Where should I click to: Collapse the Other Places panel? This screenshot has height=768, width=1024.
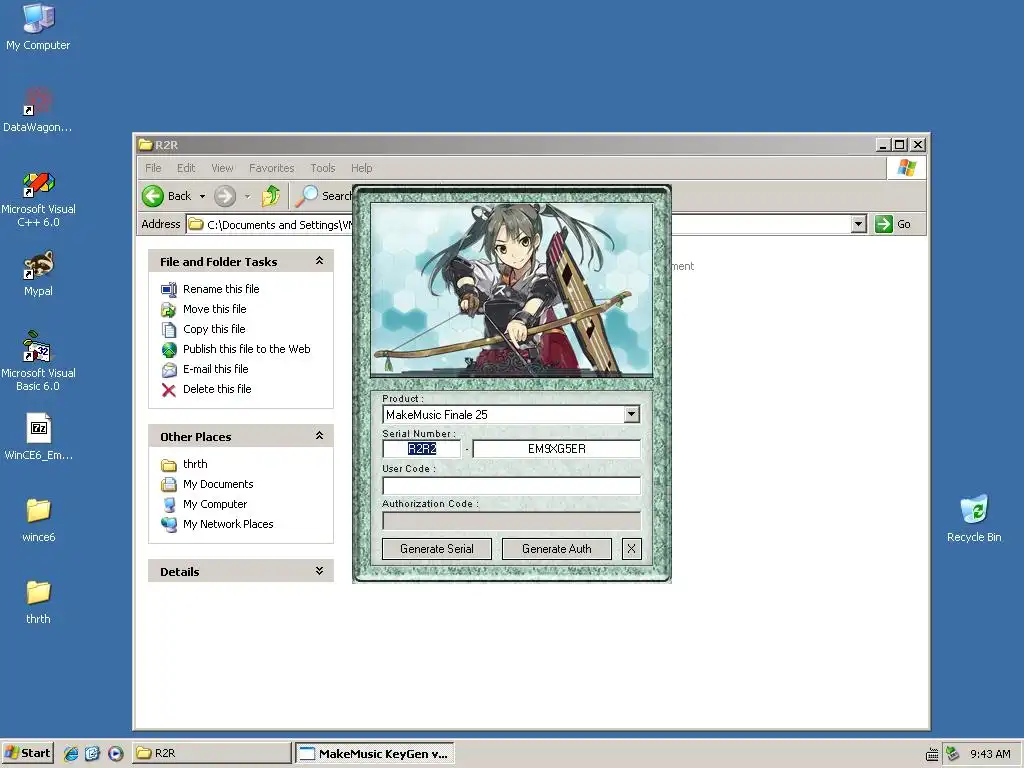tap(319, 436)
